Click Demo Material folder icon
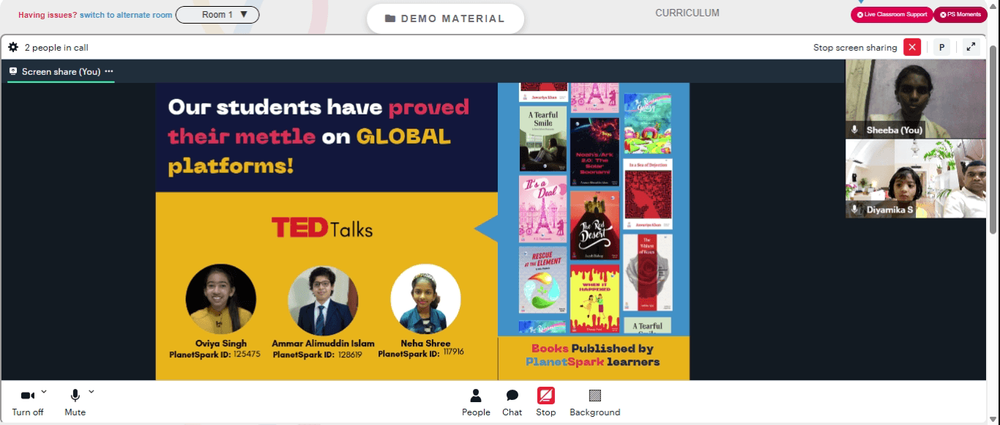 coord(390,19)
